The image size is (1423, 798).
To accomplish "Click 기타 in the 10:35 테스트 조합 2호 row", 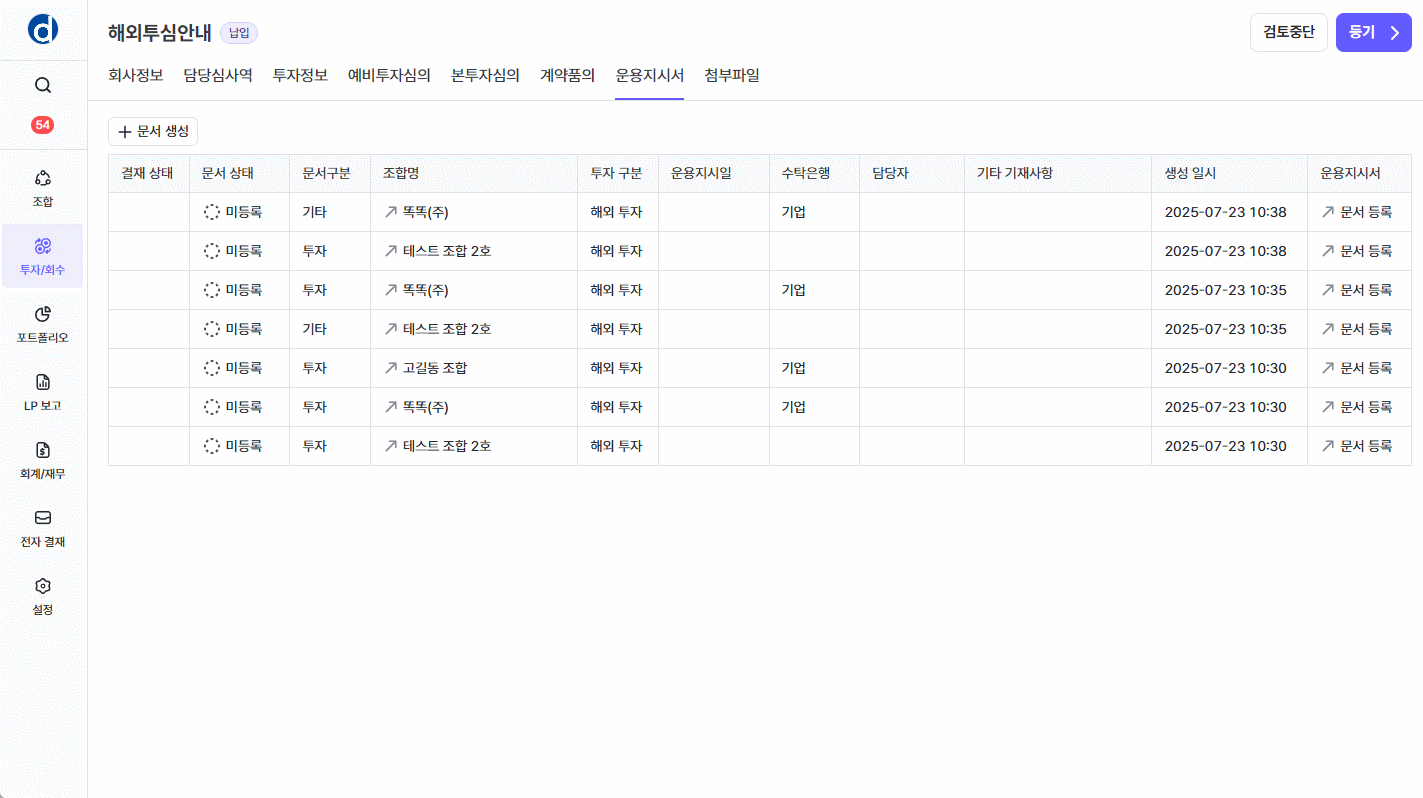I will coord(314,329).
